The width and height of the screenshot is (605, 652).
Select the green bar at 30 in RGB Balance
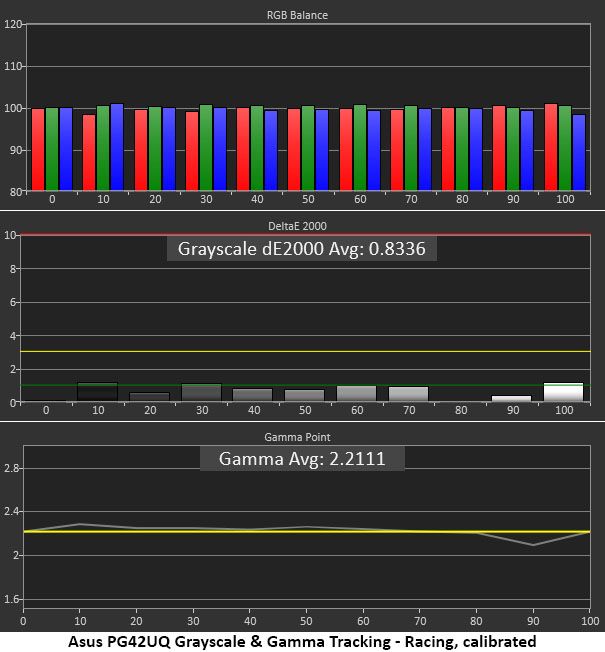coord(206,148)
